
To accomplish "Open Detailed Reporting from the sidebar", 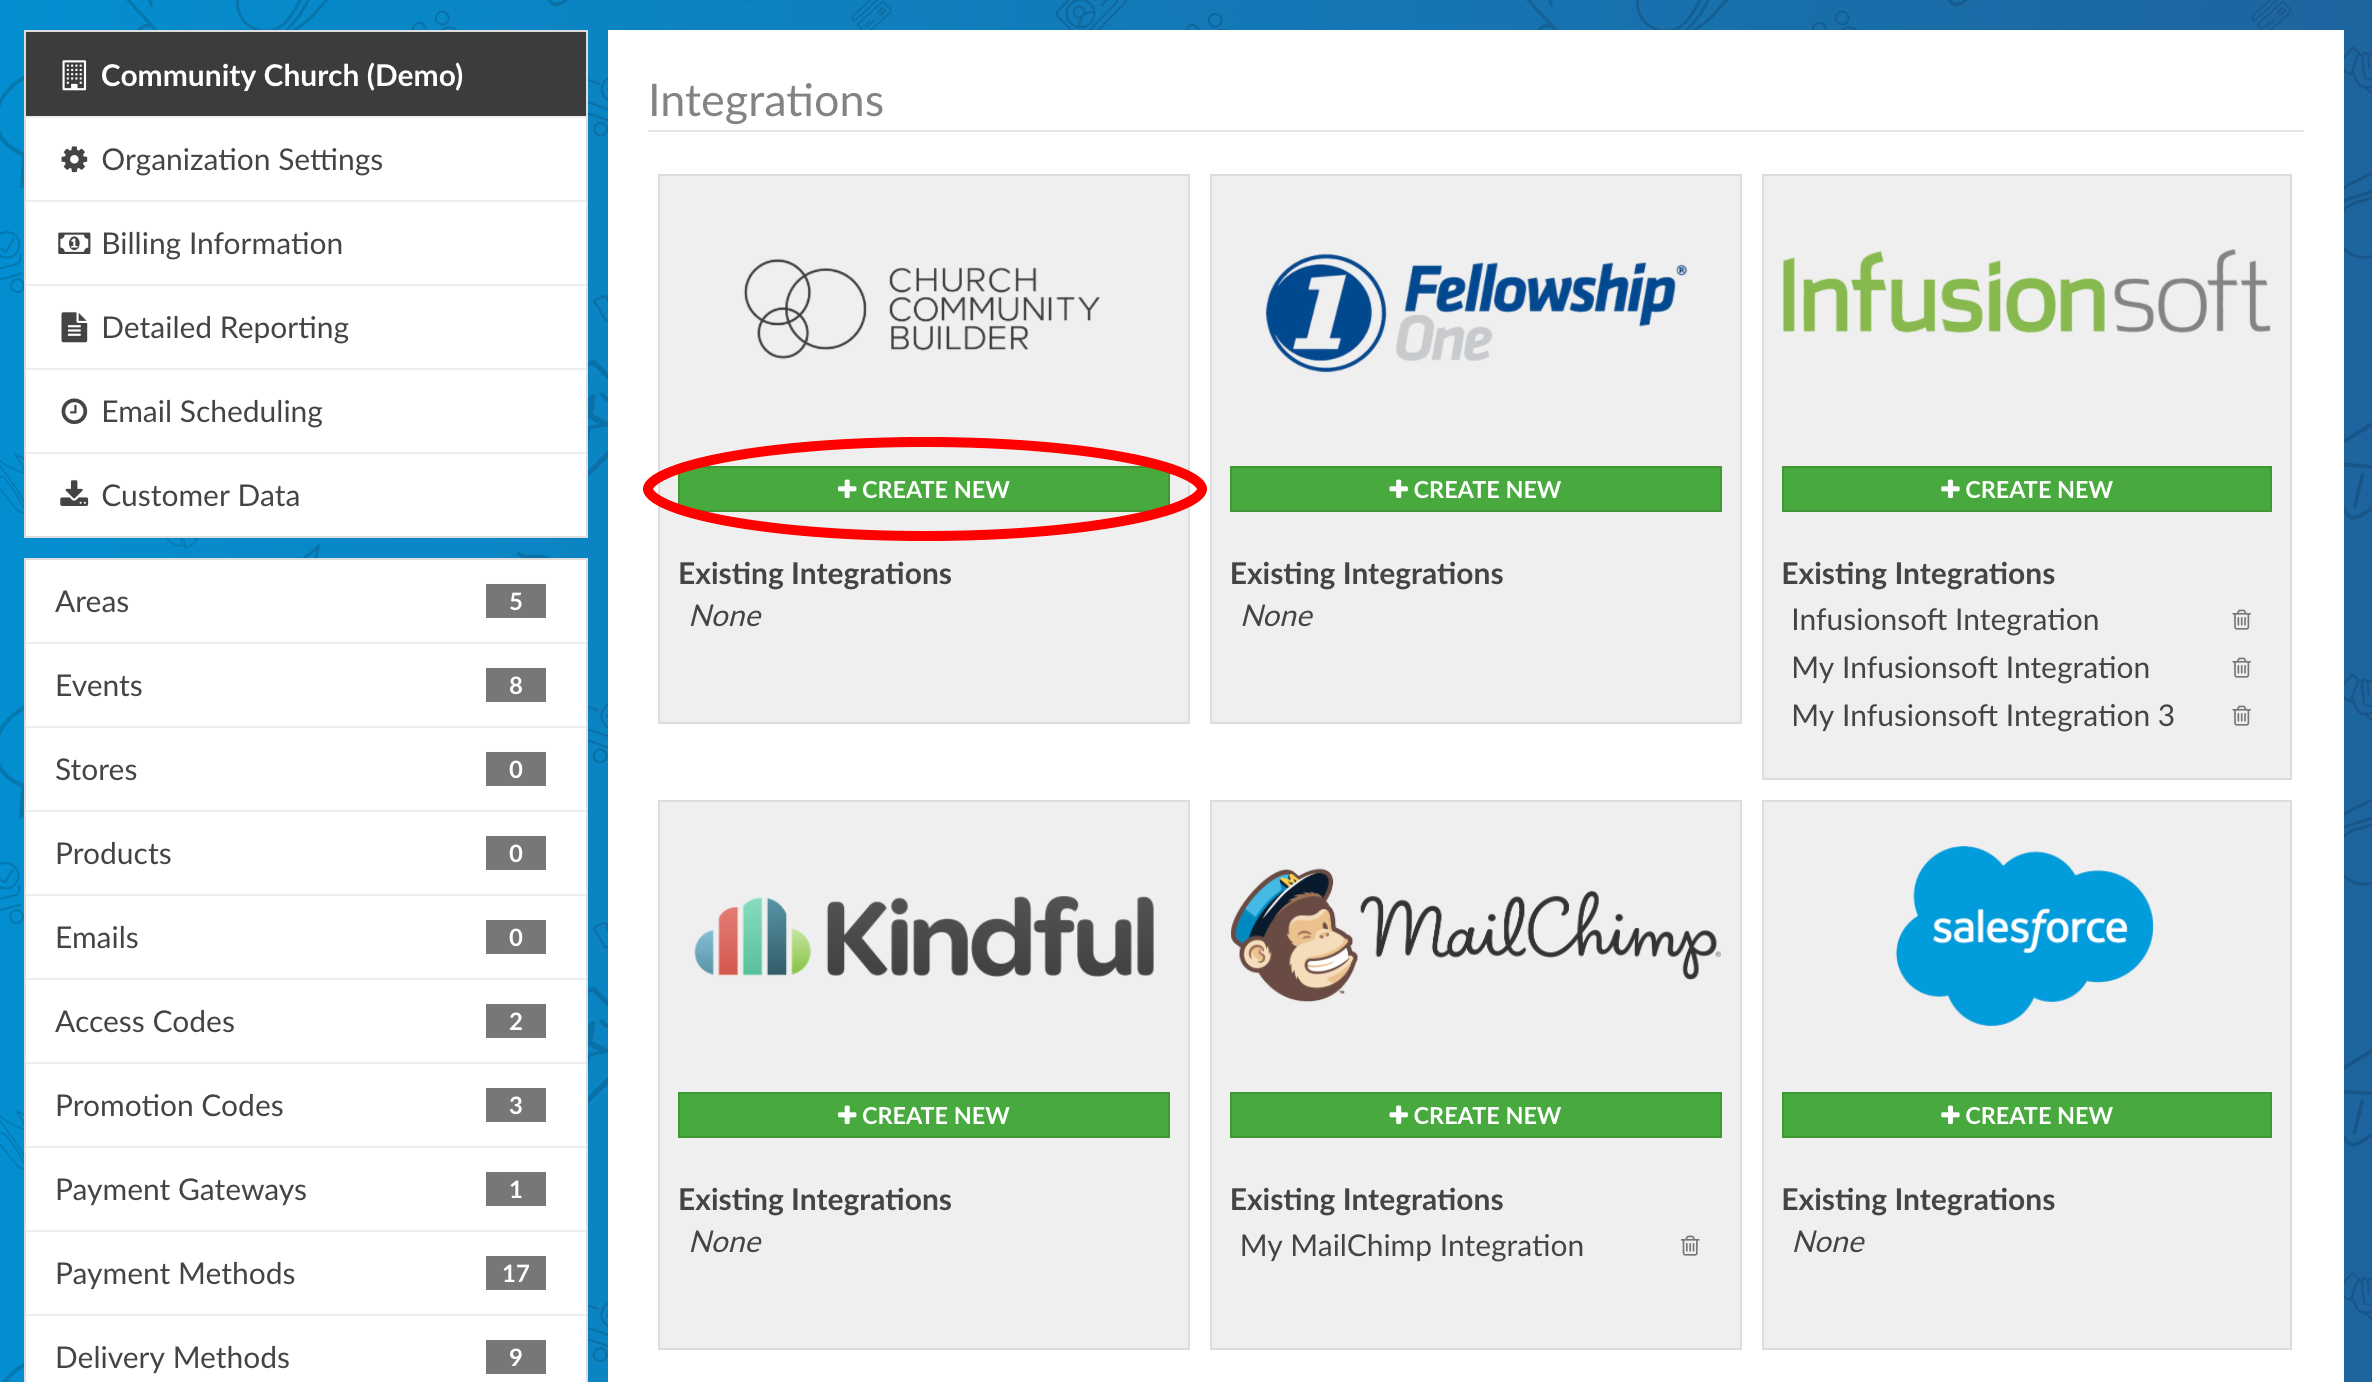I will click(x=225, y=328).
